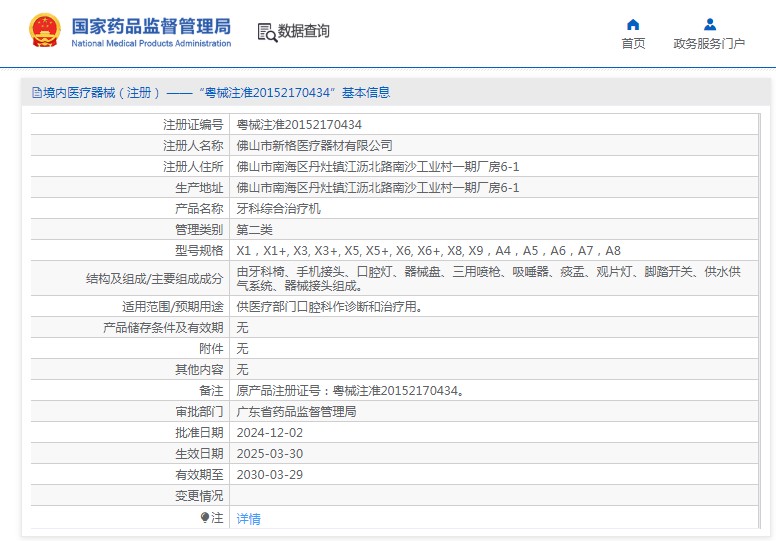Select the composition text starting 由牙科椅
Screen dimensions: 776x541
[488, 279]
